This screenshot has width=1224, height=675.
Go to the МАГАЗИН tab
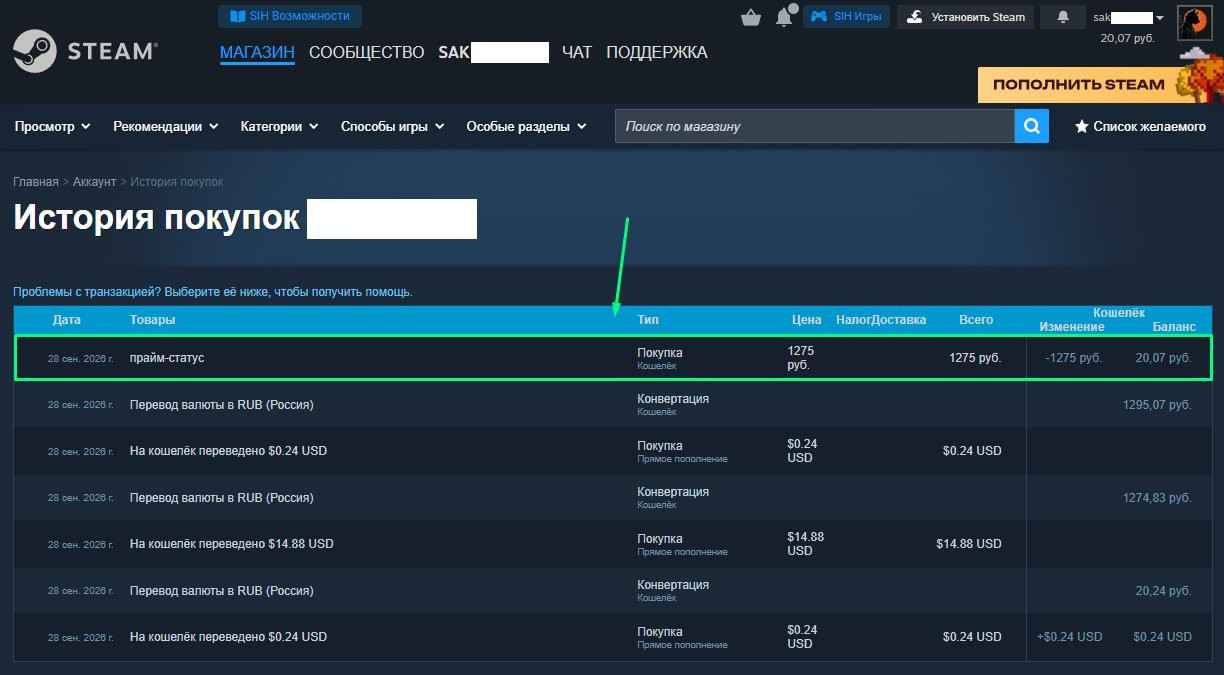coord(257,52)
